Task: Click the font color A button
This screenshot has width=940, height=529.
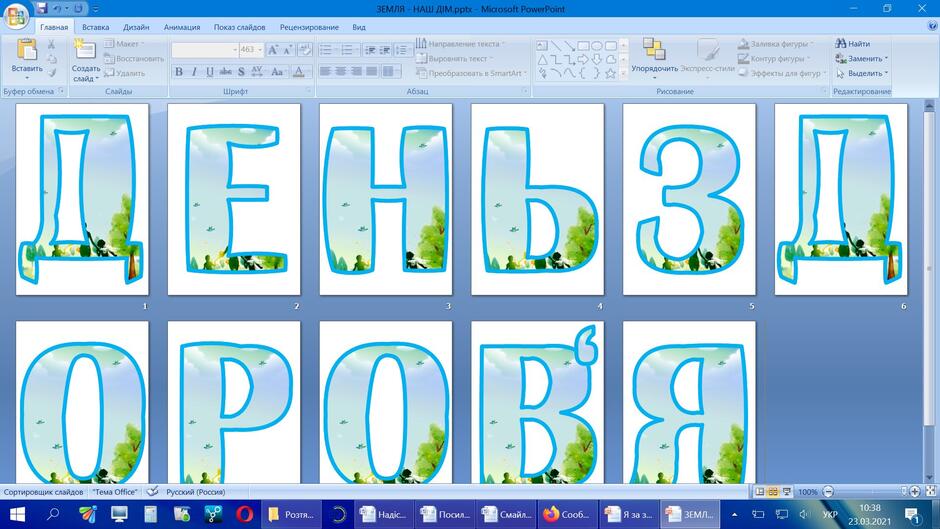Action: [x=299, y=72]
